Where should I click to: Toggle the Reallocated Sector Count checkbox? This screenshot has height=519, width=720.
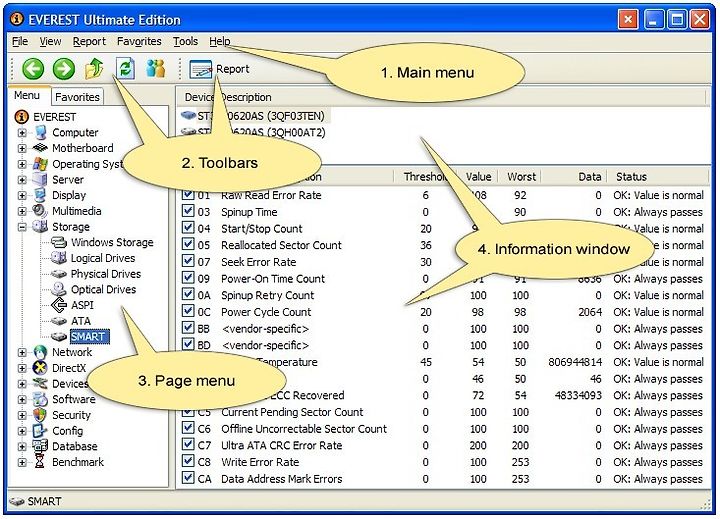point(188,244)
